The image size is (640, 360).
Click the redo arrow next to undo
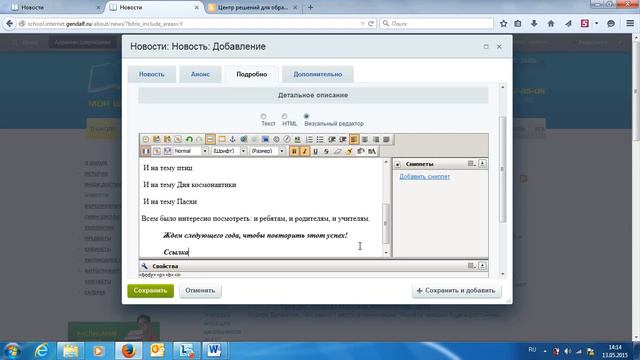199,140
